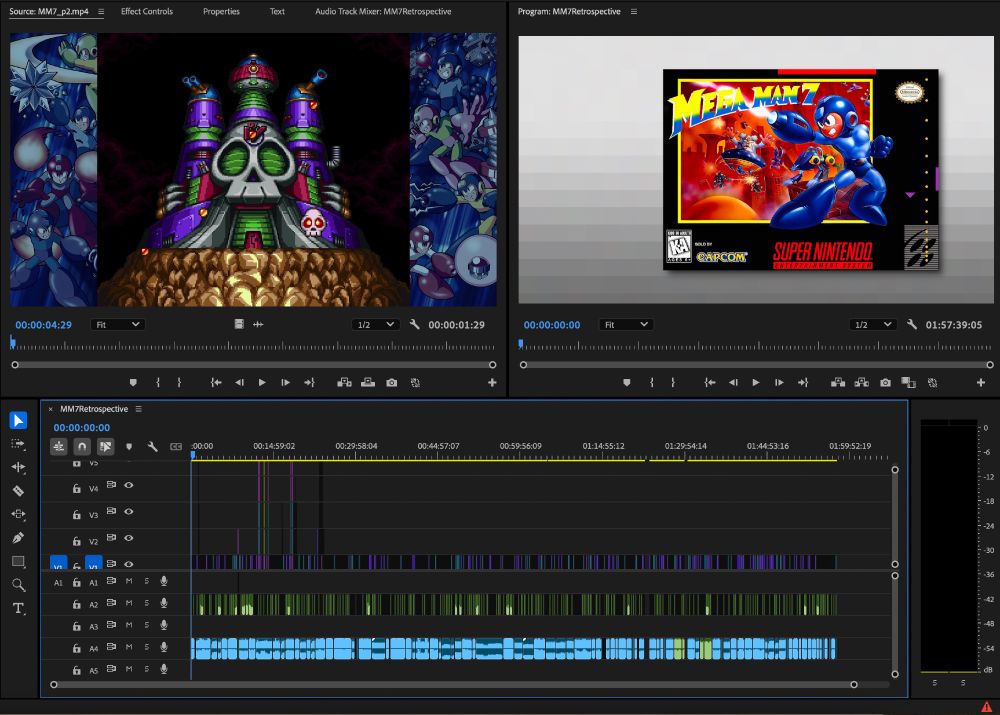The height and width of the screenshot is (715, 1000).
Task: Open Program monitor 1/2 resolution dropdown
Action: tap(873, 325)
